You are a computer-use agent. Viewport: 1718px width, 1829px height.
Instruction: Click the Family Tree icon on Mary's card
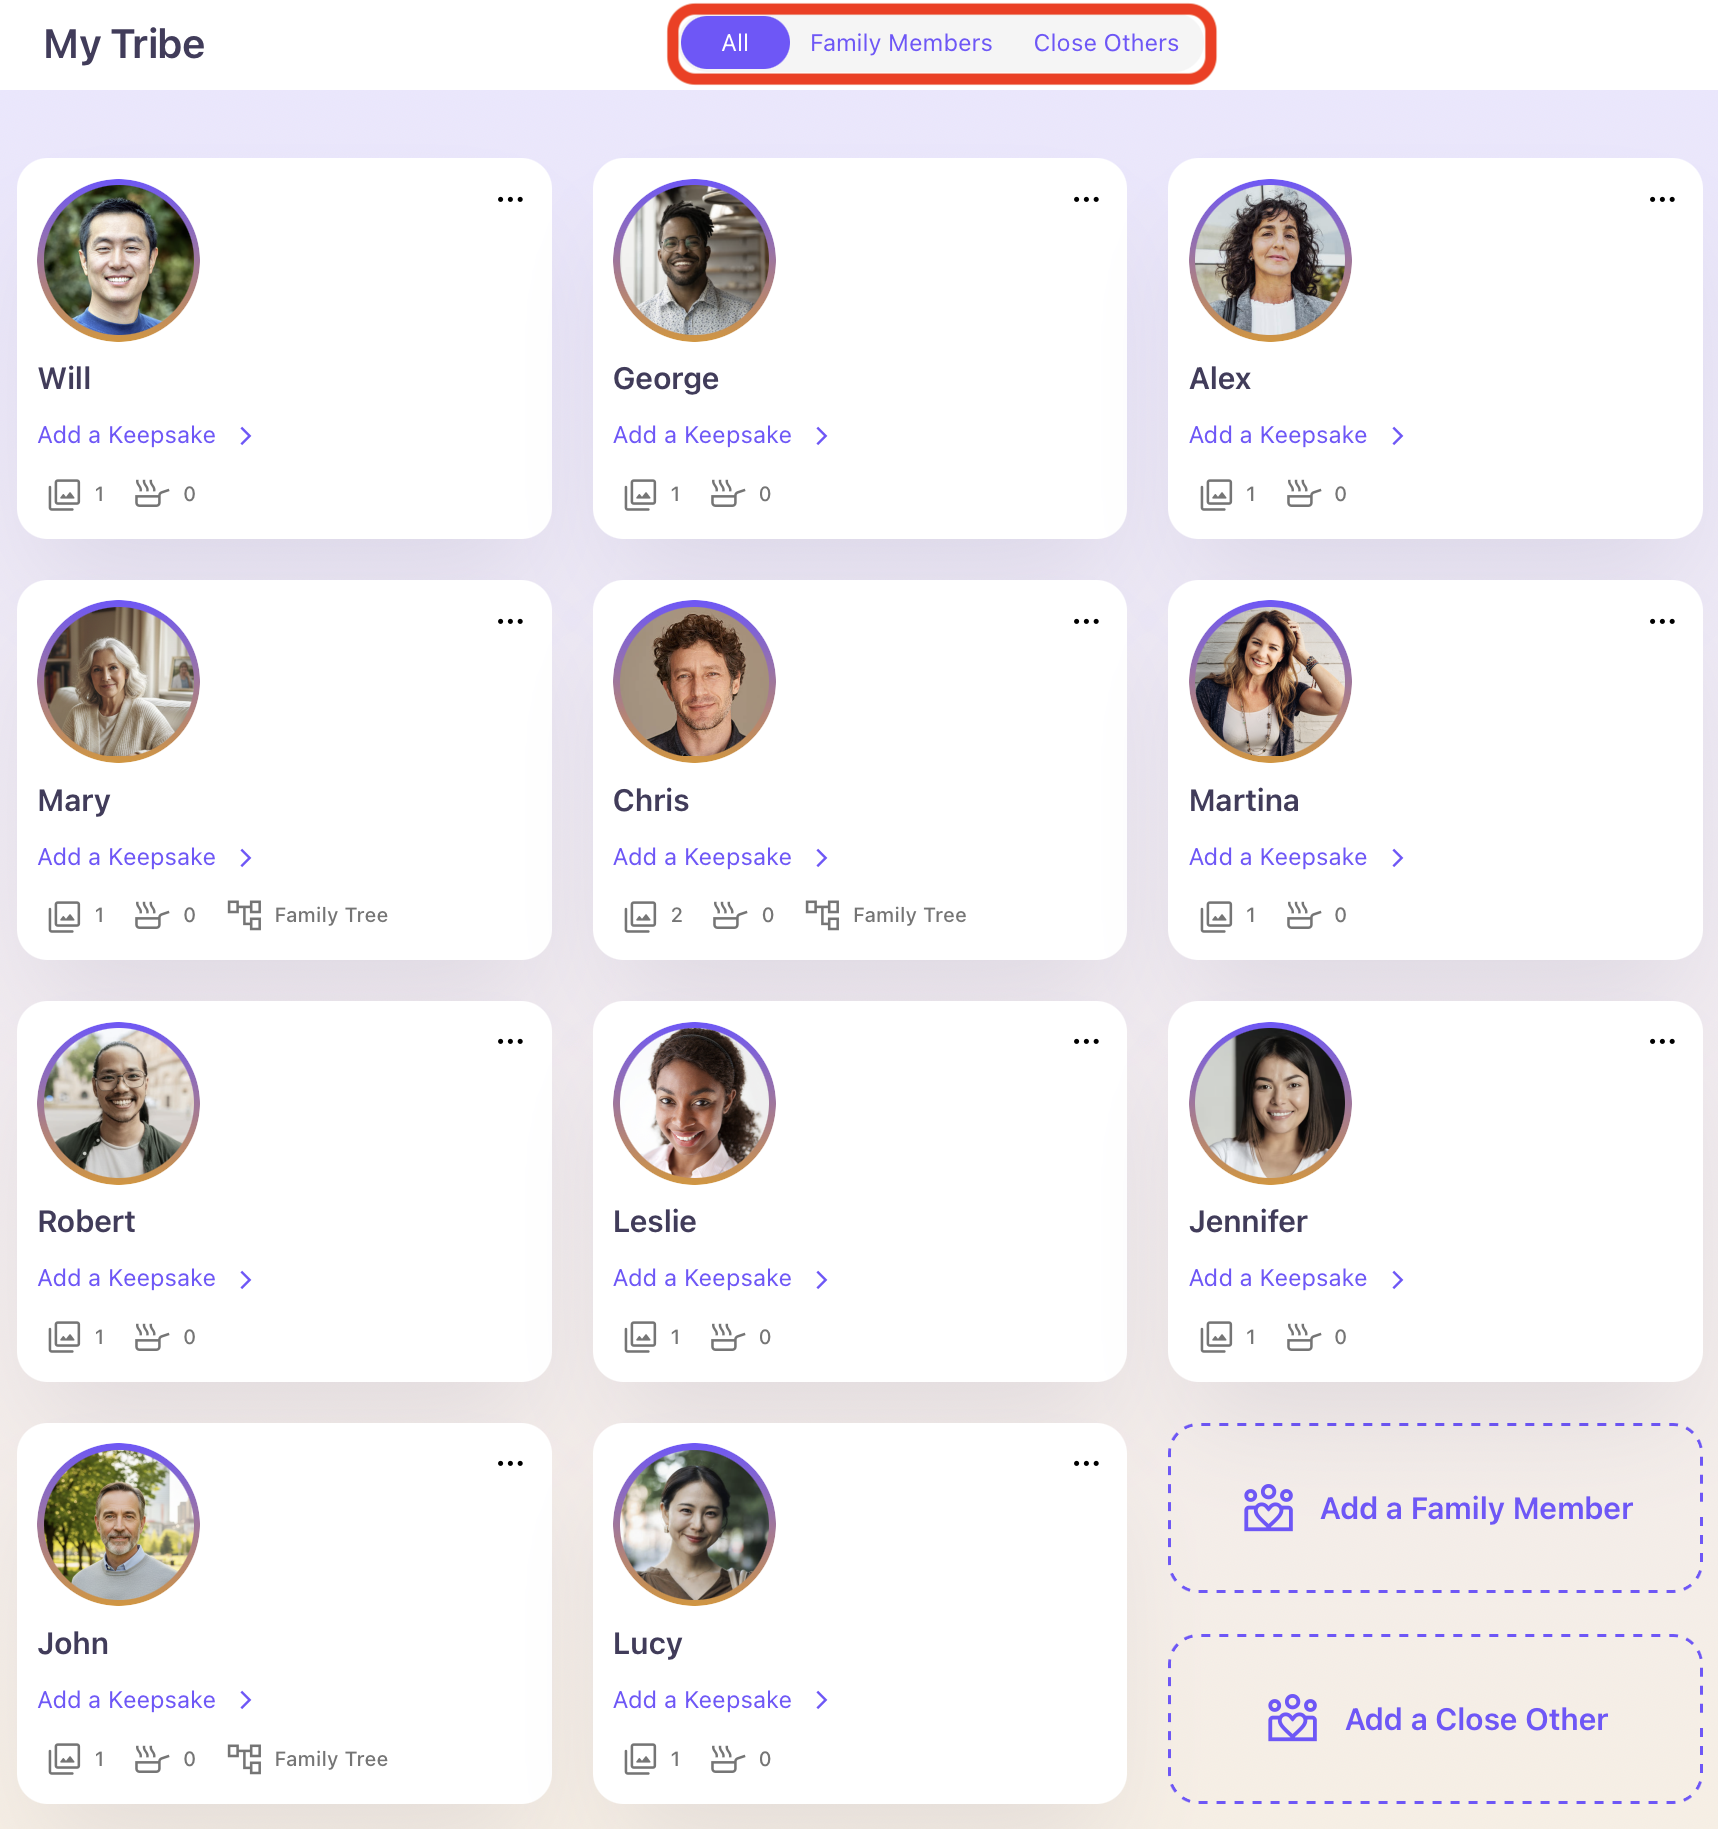point(244,915)
